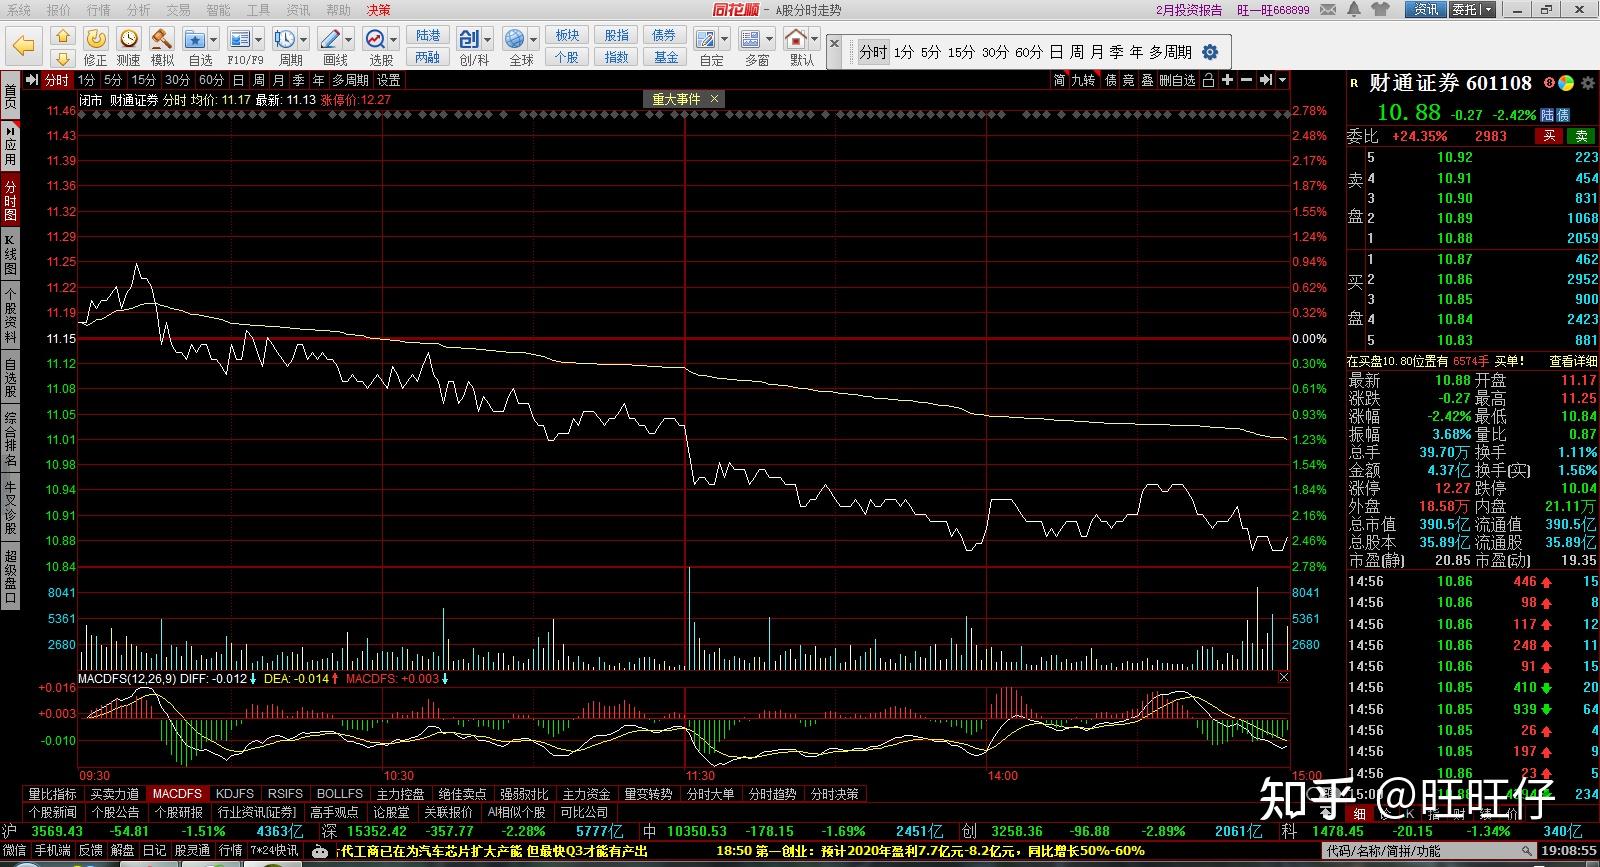Switch to the KDJFS indicator tab
This screenshot has width=1600, height=867.
tap(235, 793)
